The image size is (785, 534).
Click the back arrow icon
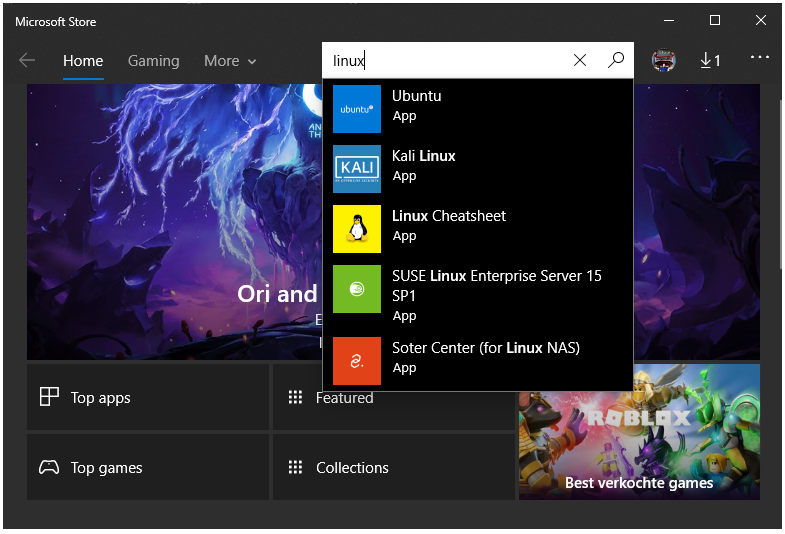pos(27,61)
